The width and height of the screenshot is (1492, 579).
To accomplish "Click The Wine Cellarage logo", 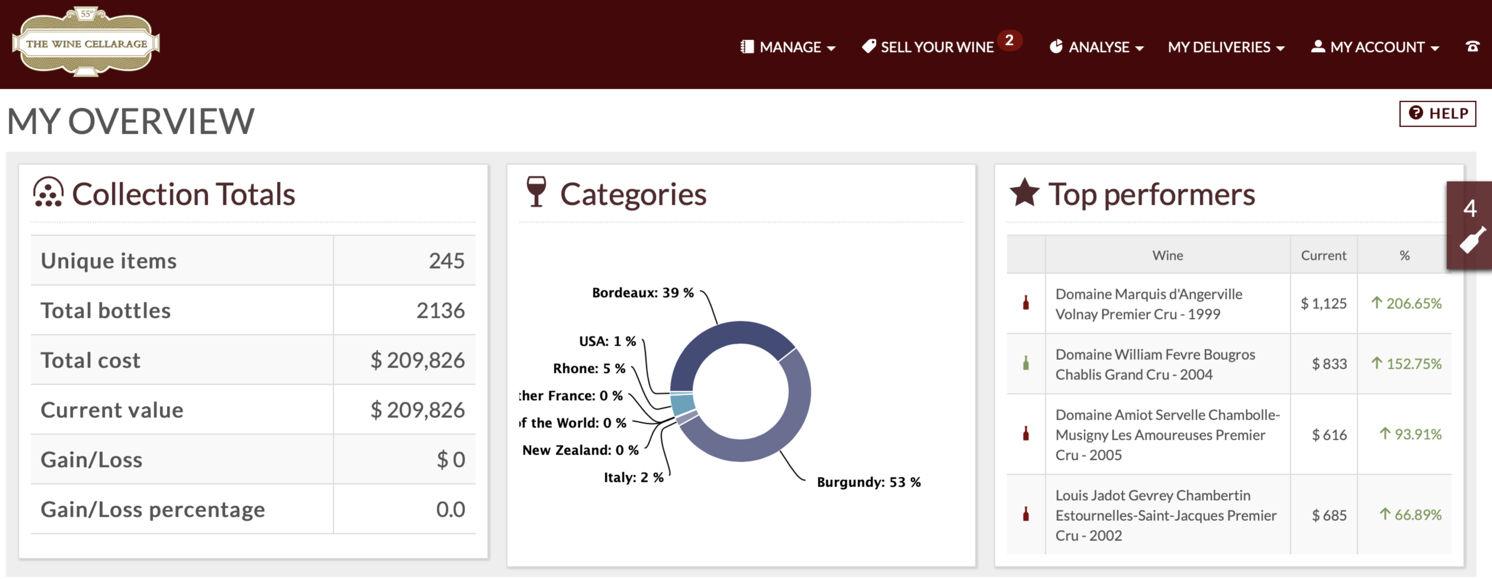I will point(86,42).
